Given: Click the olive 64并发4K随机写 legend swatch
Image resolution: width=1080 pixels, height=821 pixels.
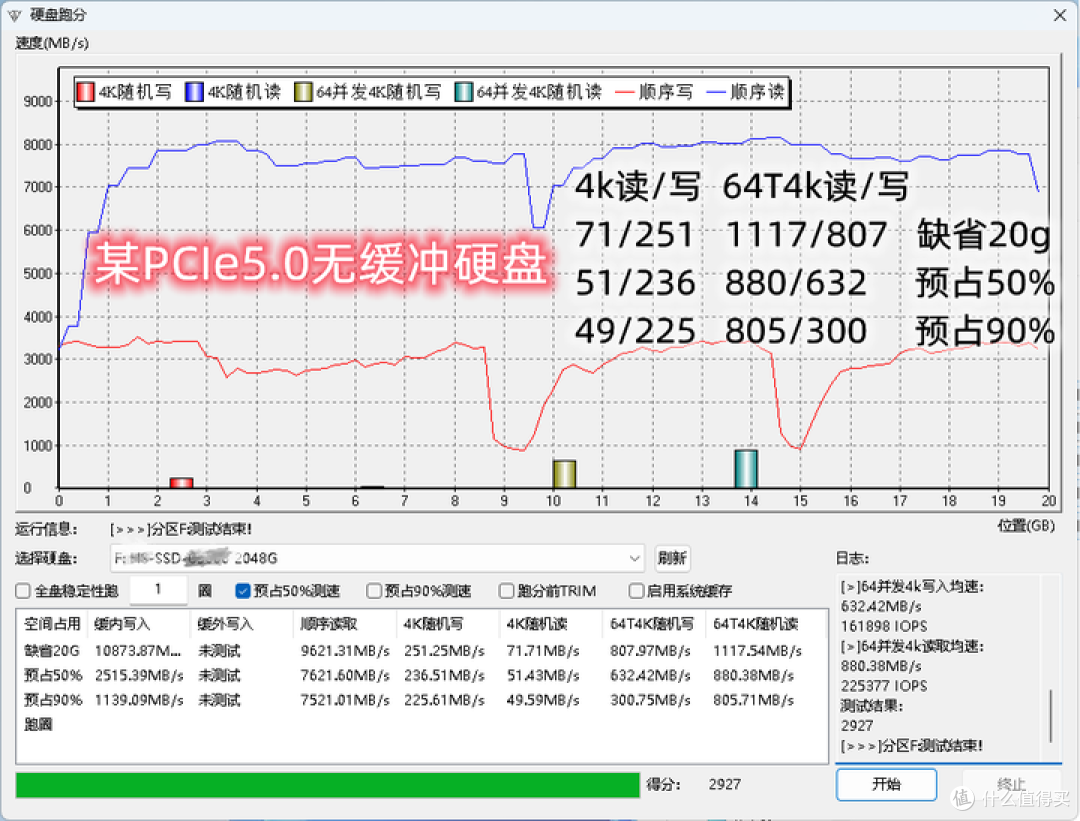Looking at the screenshot, I should 303,92.
